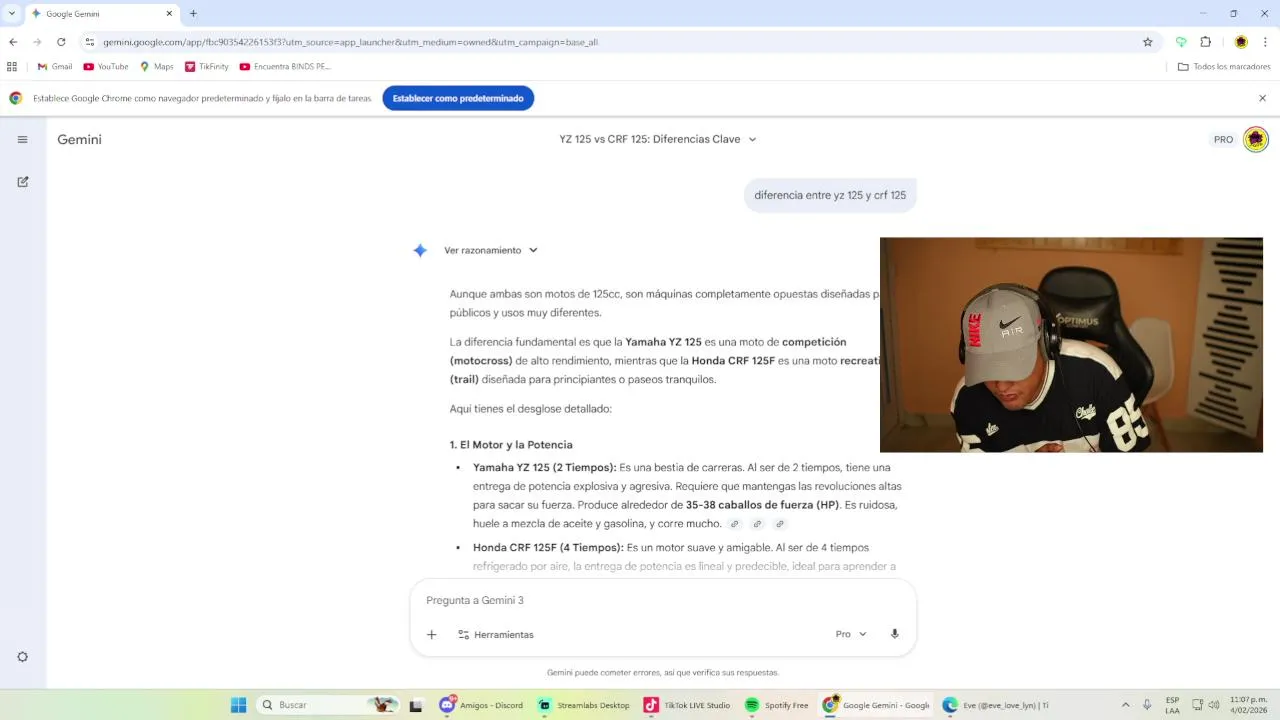Click the address bar URL
The image size is (1280, 720).
point(350,42)
